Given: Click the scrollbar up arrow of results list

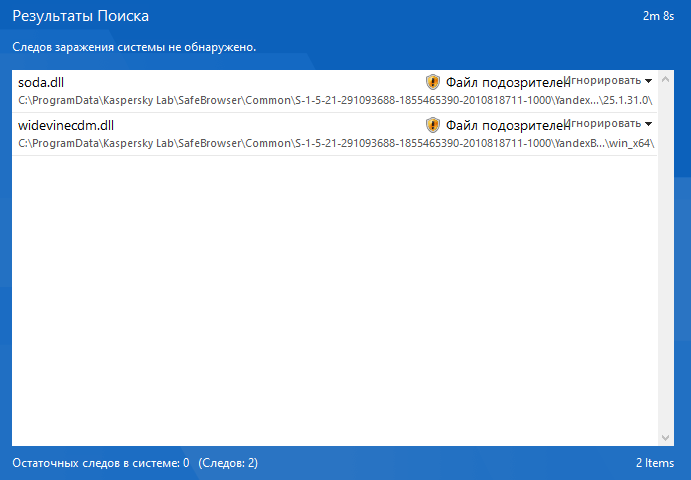Looking at the screenshot, I should [x=665, y=79].
